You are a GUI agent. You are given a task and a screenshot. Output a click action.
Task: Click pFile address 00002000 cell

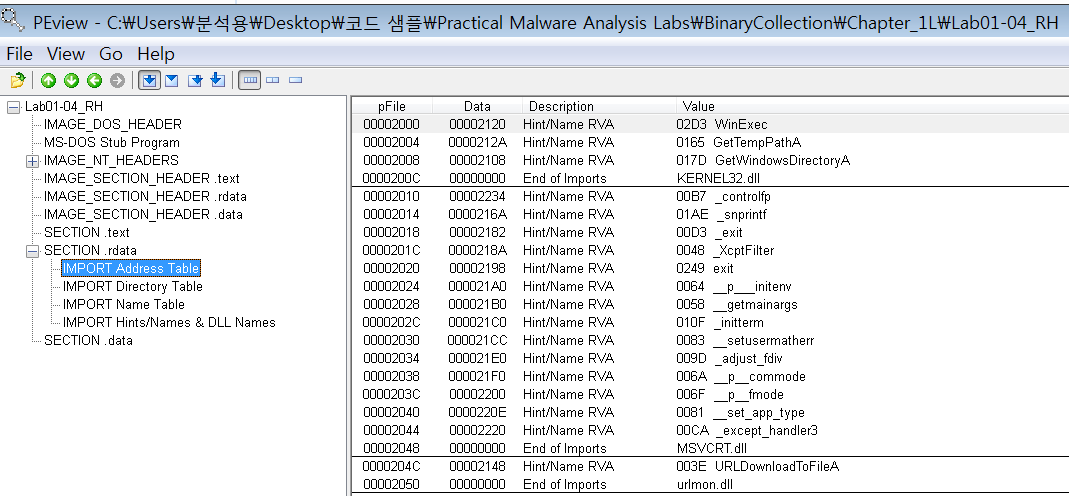[x=391, y=125]
